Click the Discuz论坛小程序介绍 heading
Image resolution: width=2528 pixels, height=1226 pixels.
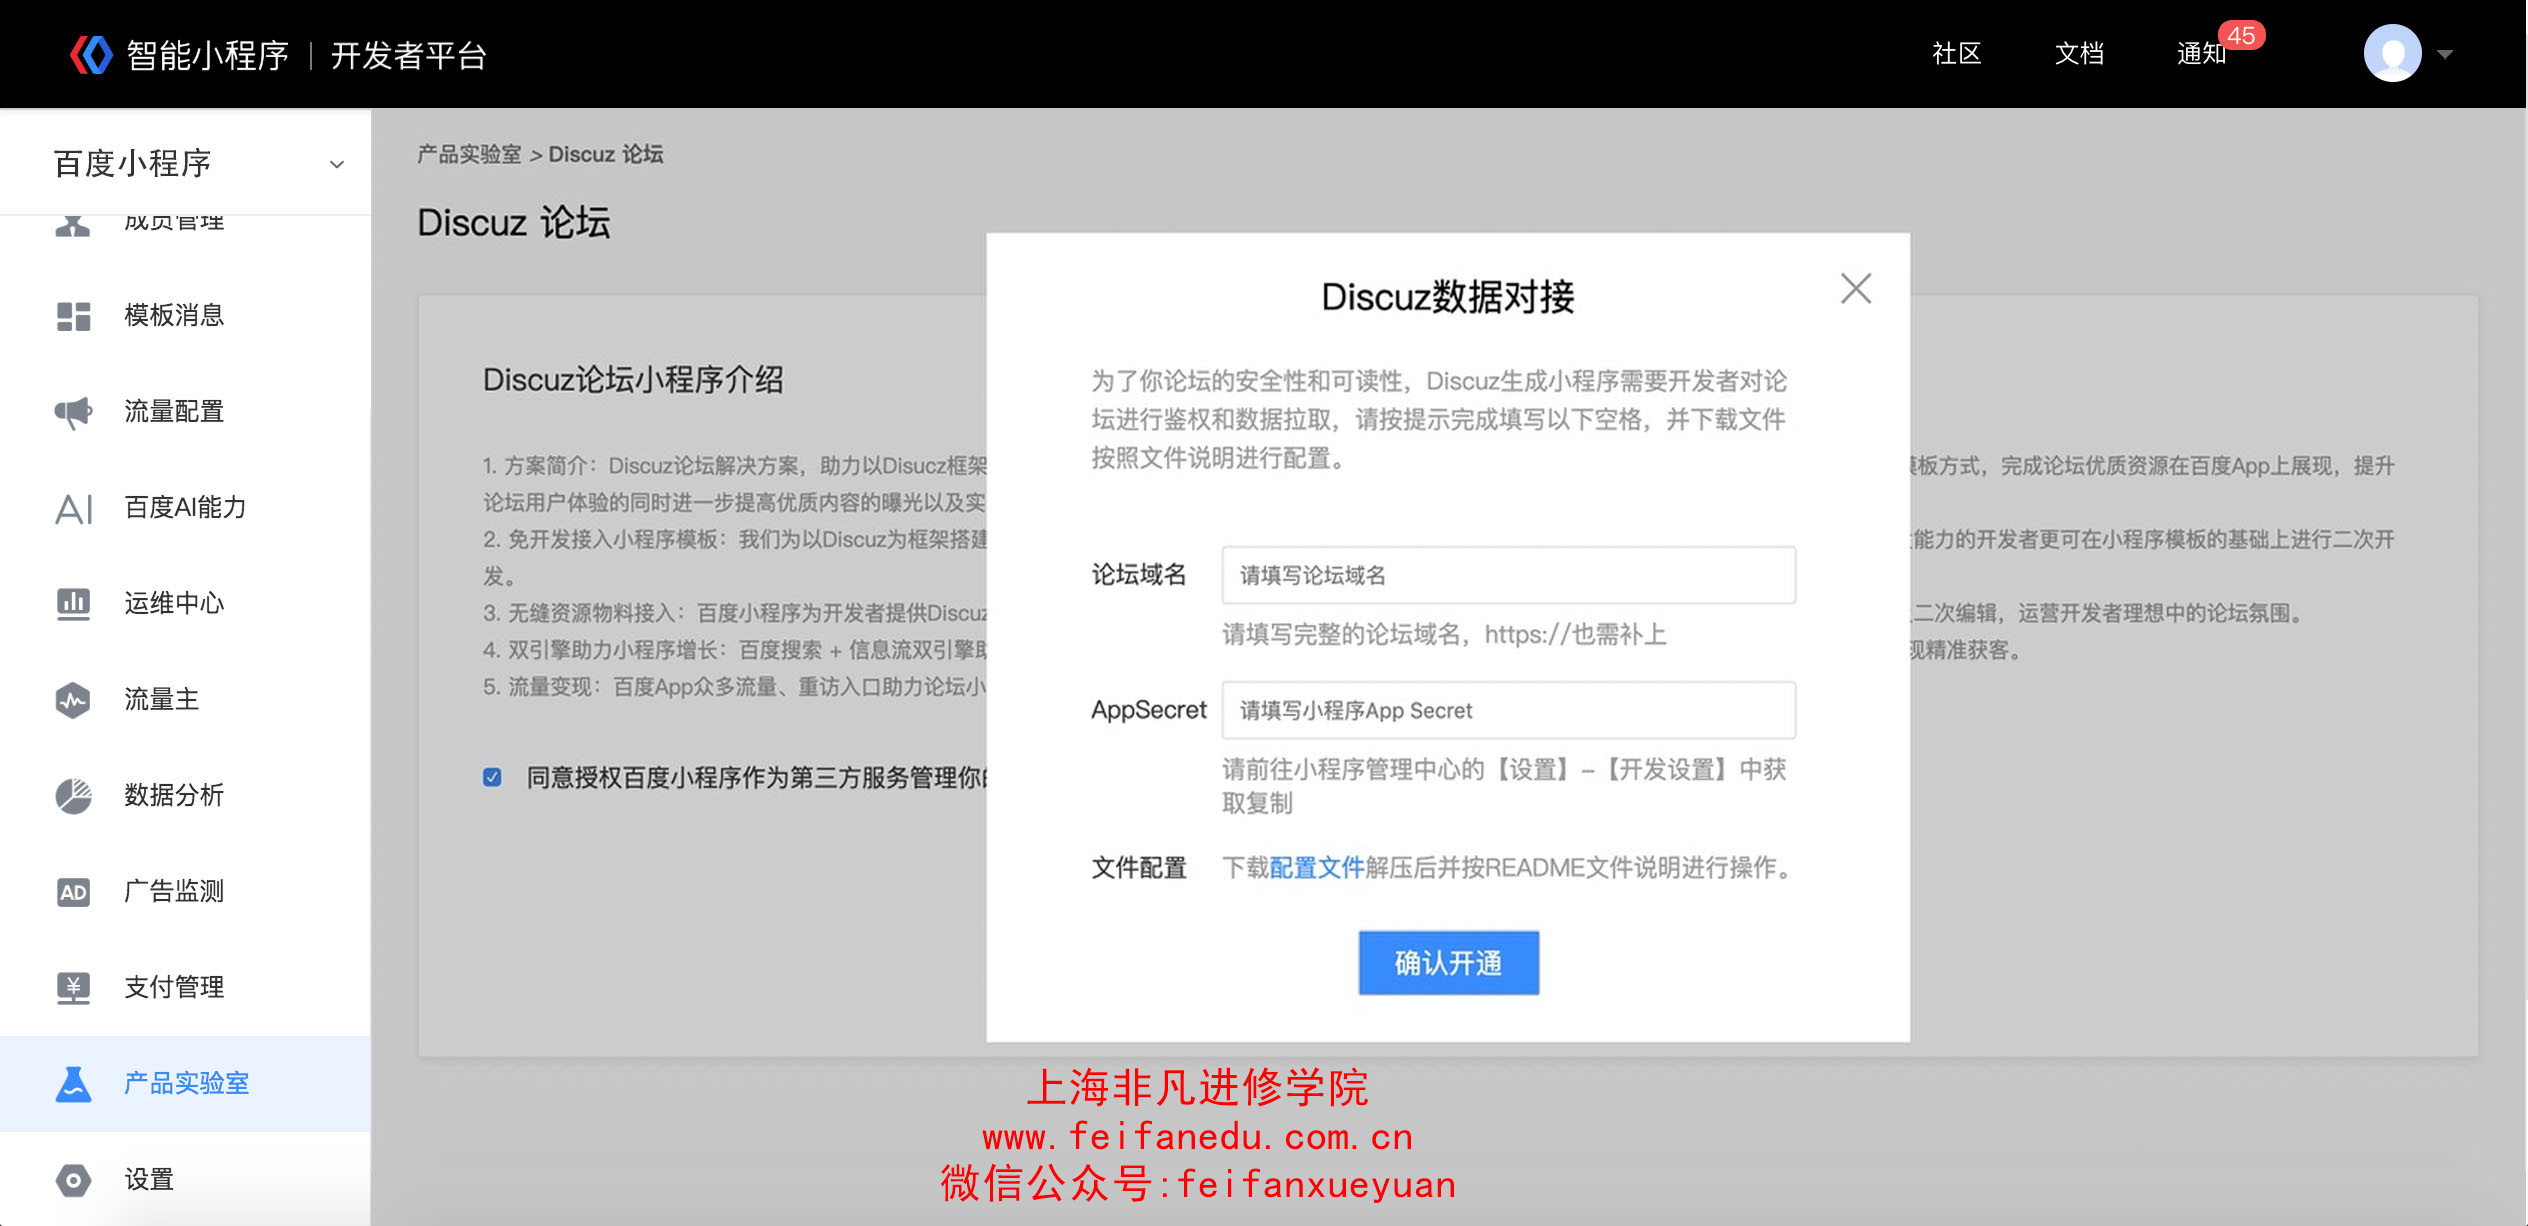click(x=633, y=380)
